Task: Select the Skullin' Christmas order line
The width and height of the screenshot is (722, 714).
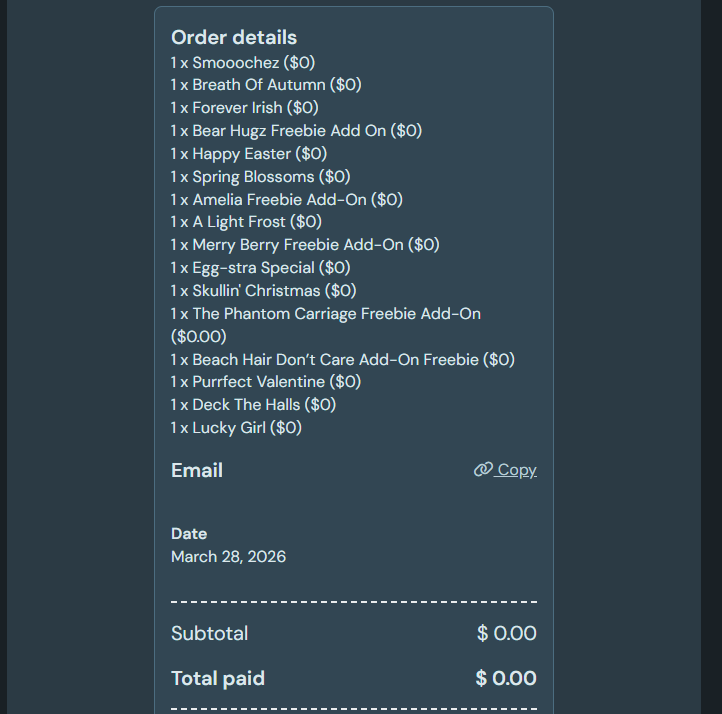Action: [x=263, y=291]
